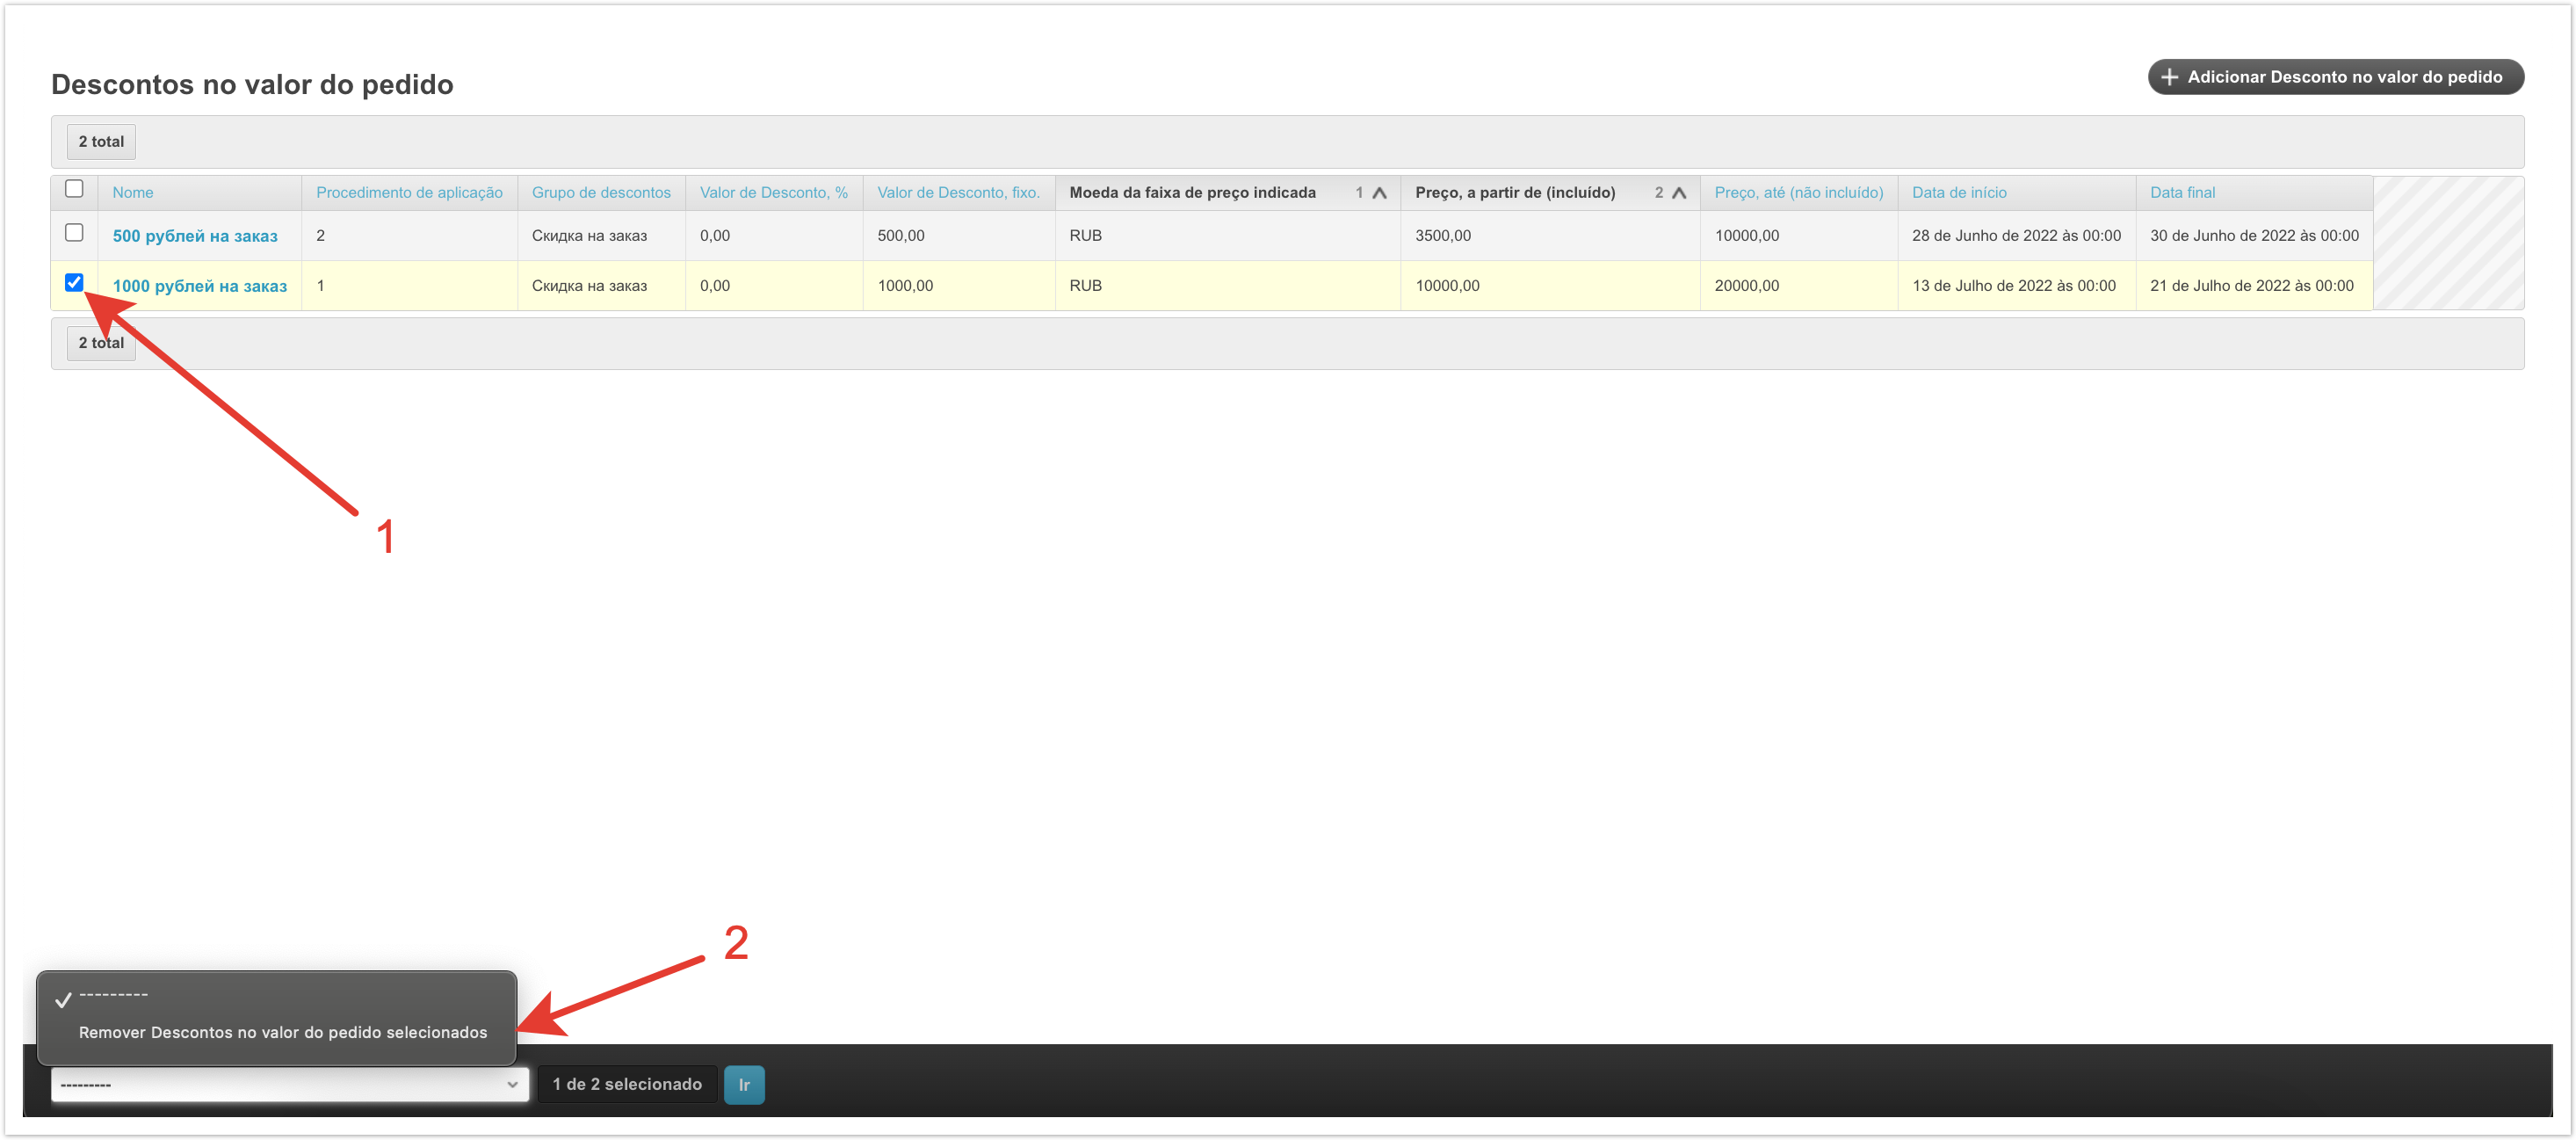Click the plus icon in Adicionar Desconto button

point(2169,77)
